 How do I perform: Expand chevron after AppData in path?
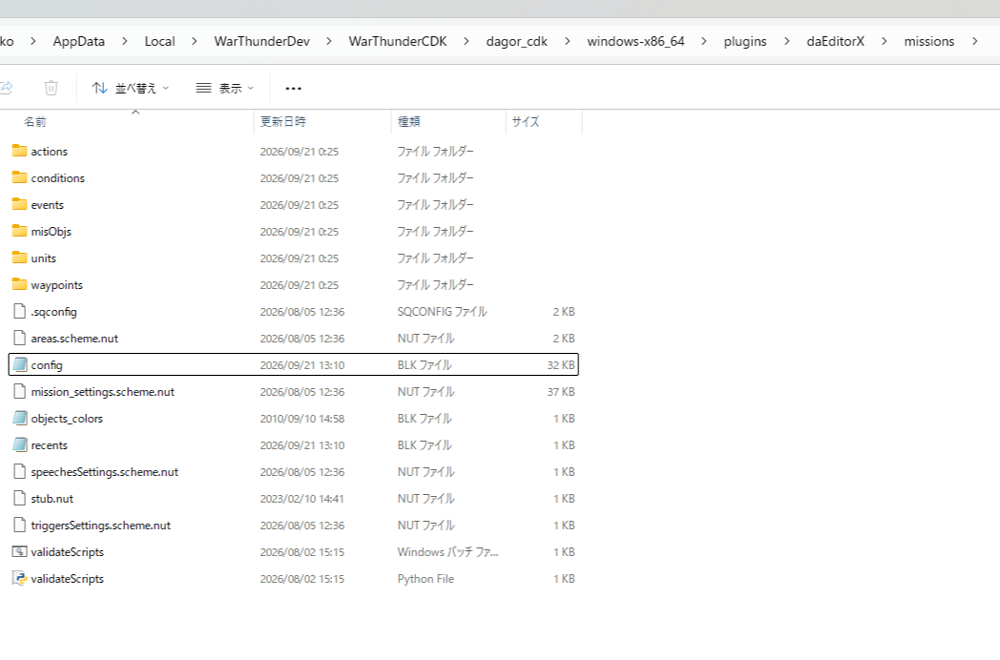124,41
